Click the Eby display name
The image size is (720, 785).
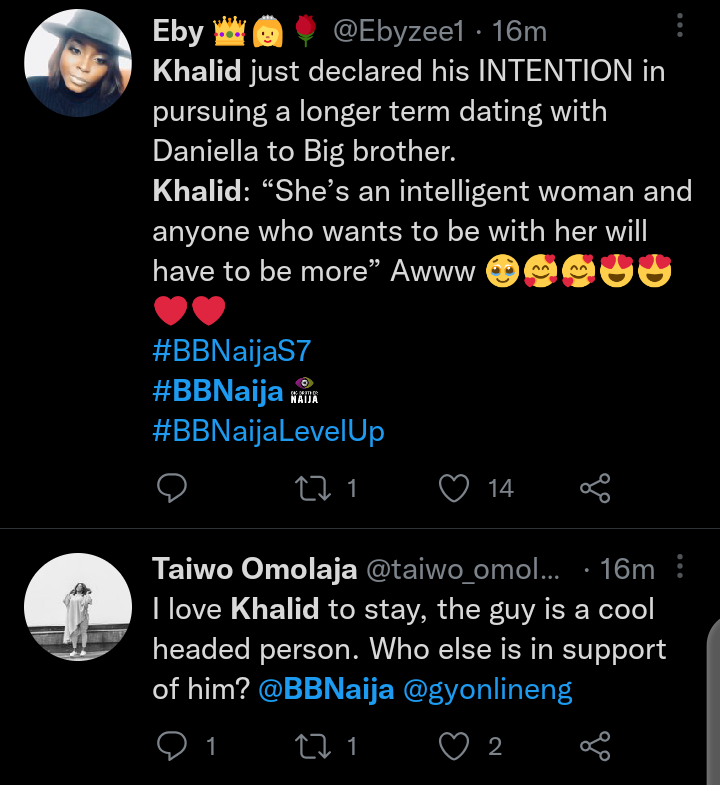[x=179, y=32]
